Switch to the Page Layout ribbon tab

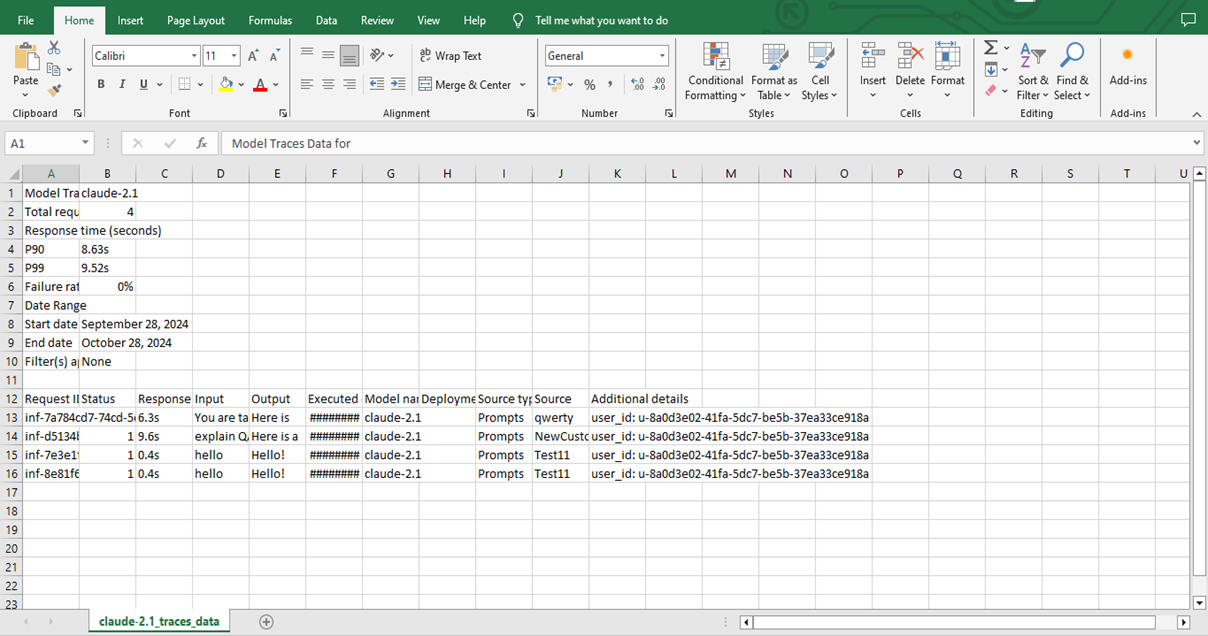(x=196, y=20)
